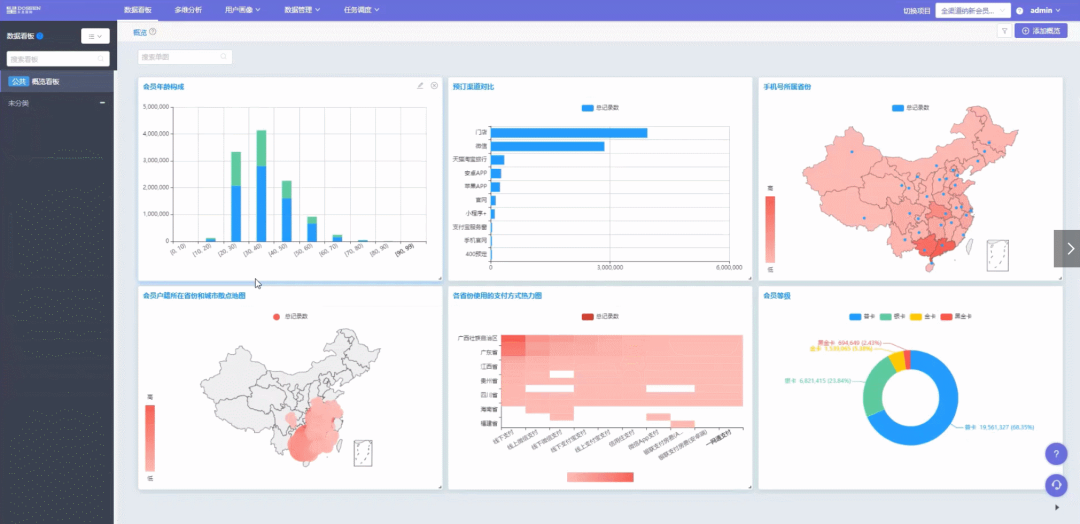Toggle the 总记录数 legend in the heatmap card
This screenshot has width=1080, height=524.
tap(600, 317)
